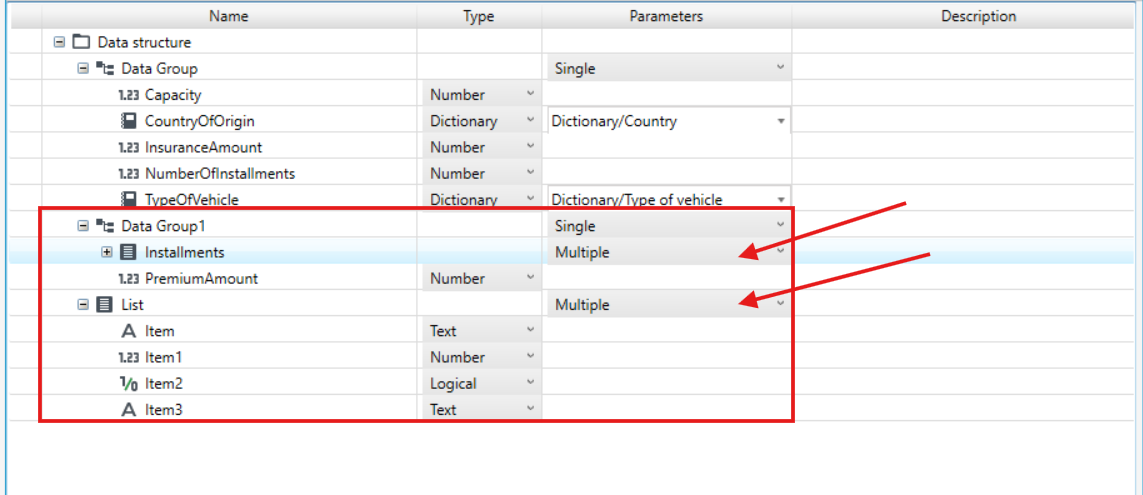This screenshot has height=495, width=1143.
Task: Click the Name column header
Action: tap(229, 16)
